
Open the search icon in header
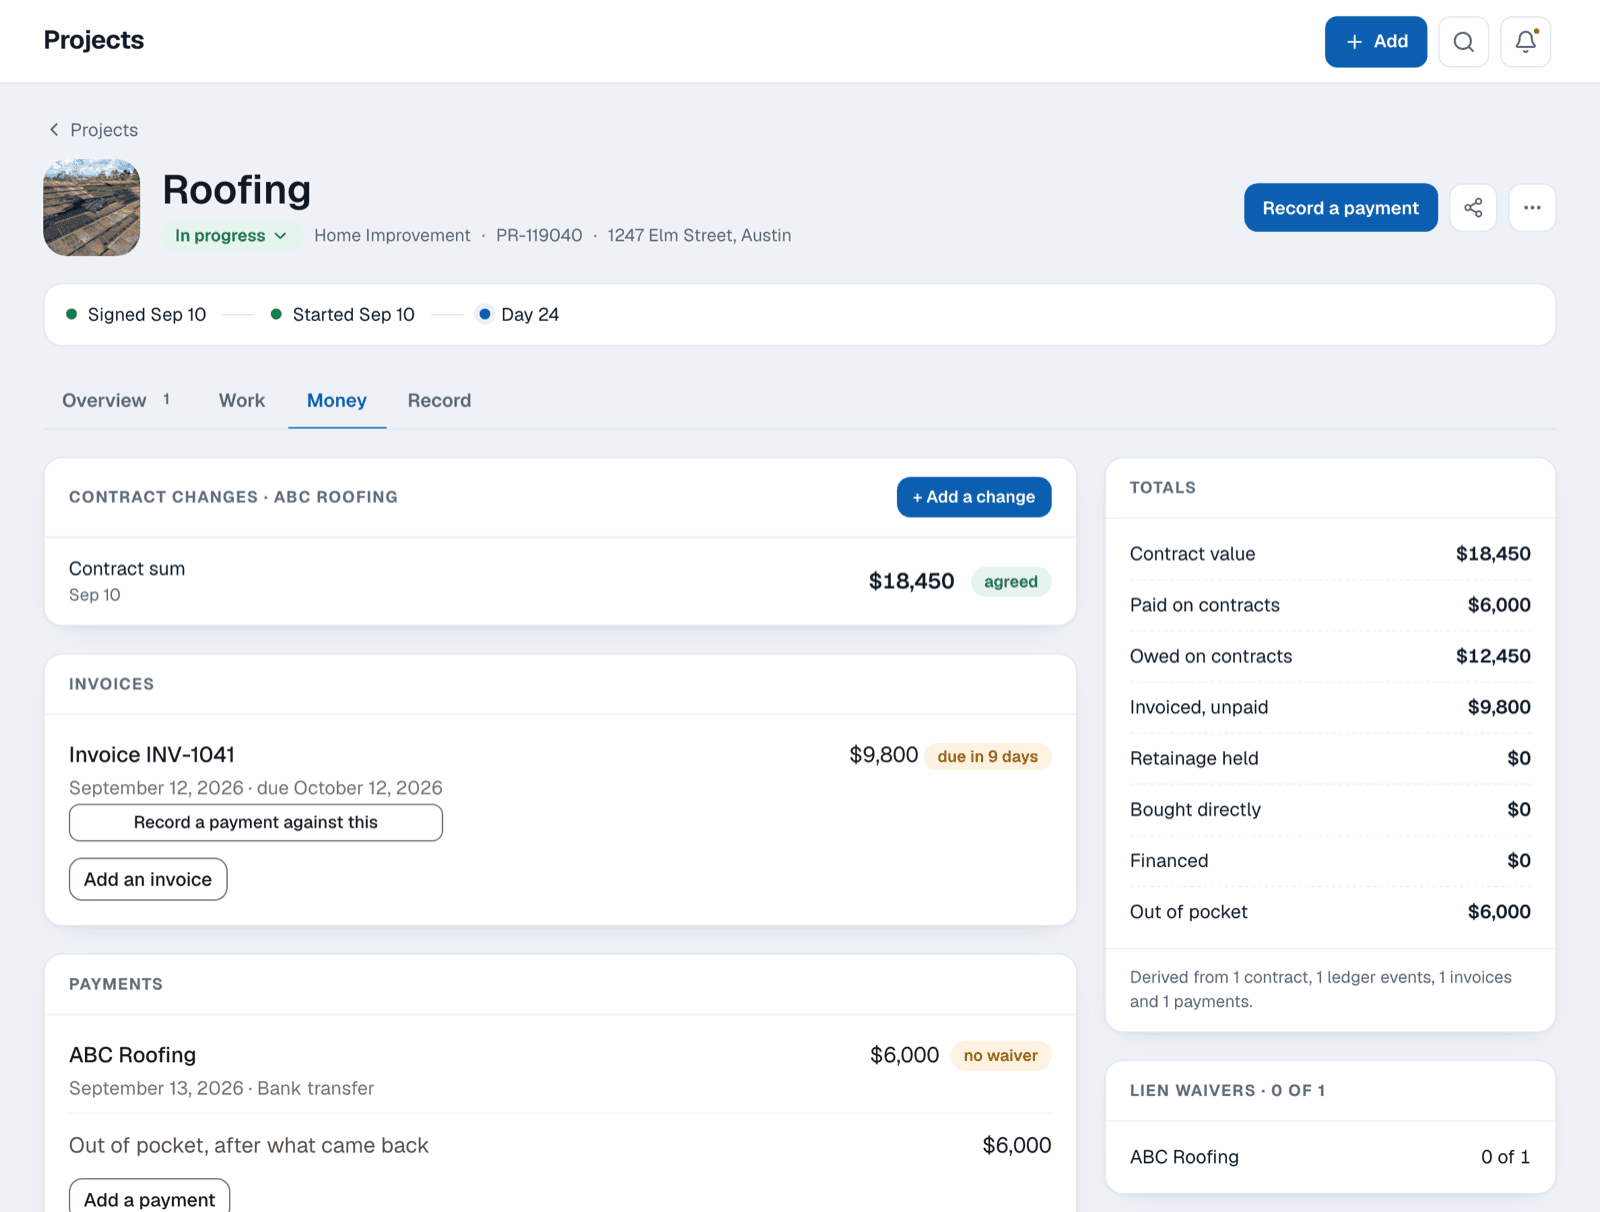pos(1464,42)
